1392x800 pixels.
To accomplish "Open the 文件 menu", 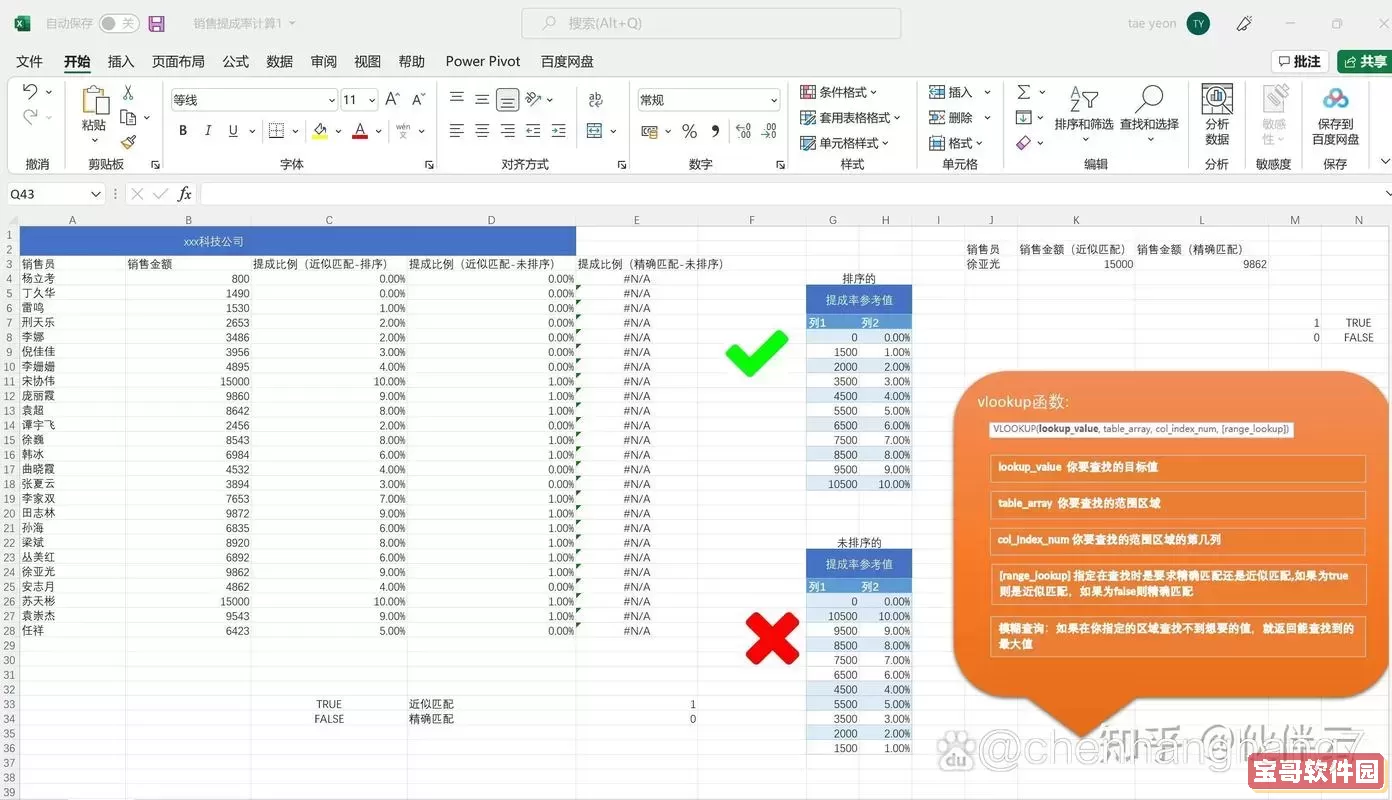I will (30, 61).
